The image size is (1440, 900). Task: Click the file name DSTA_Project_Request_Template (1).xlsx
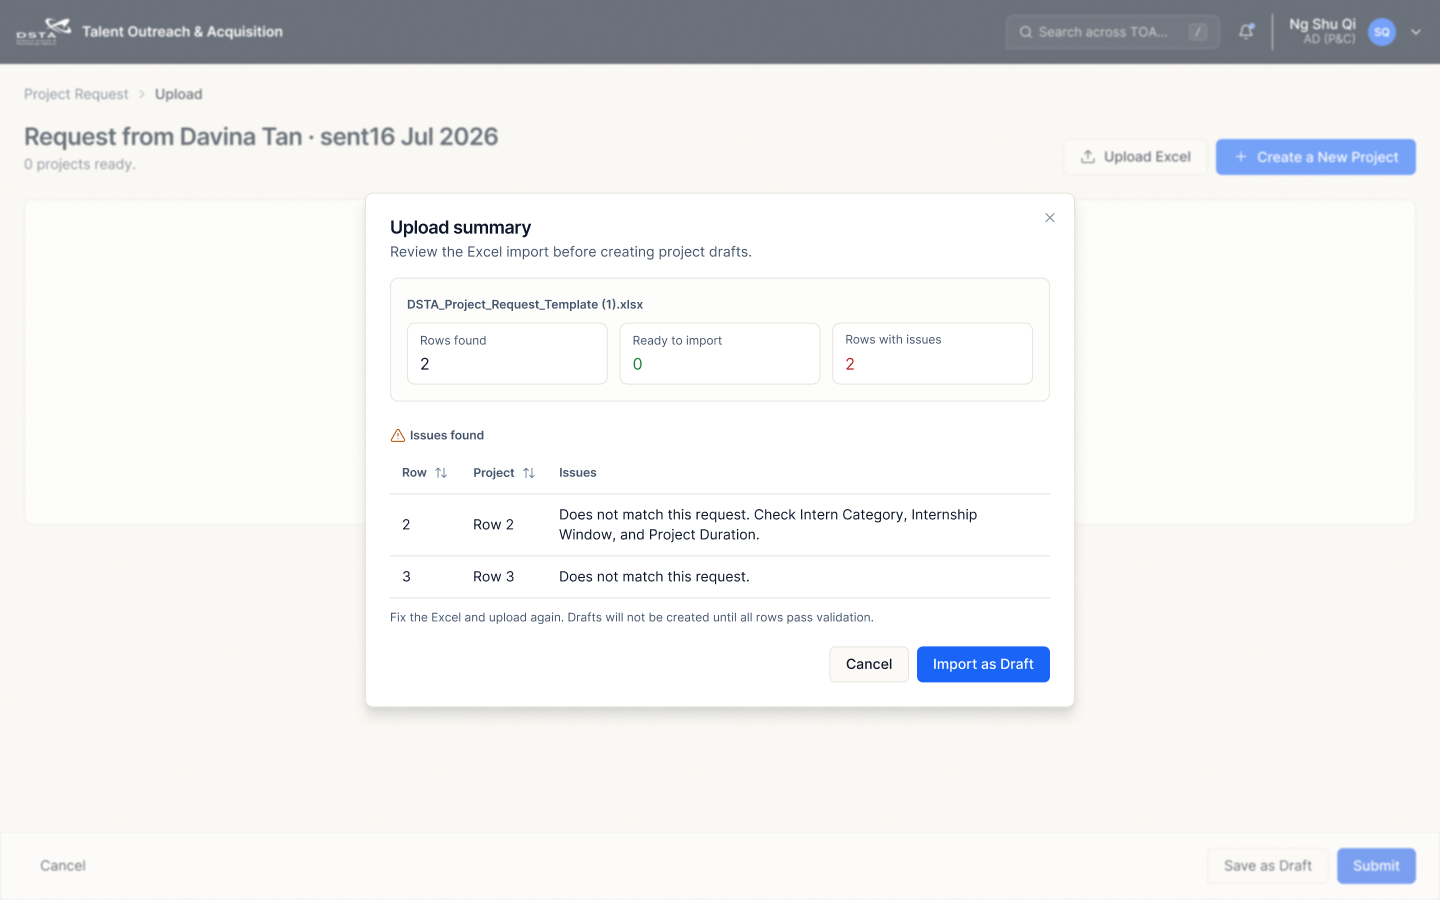pyautogui.click(x=525, y=304)
